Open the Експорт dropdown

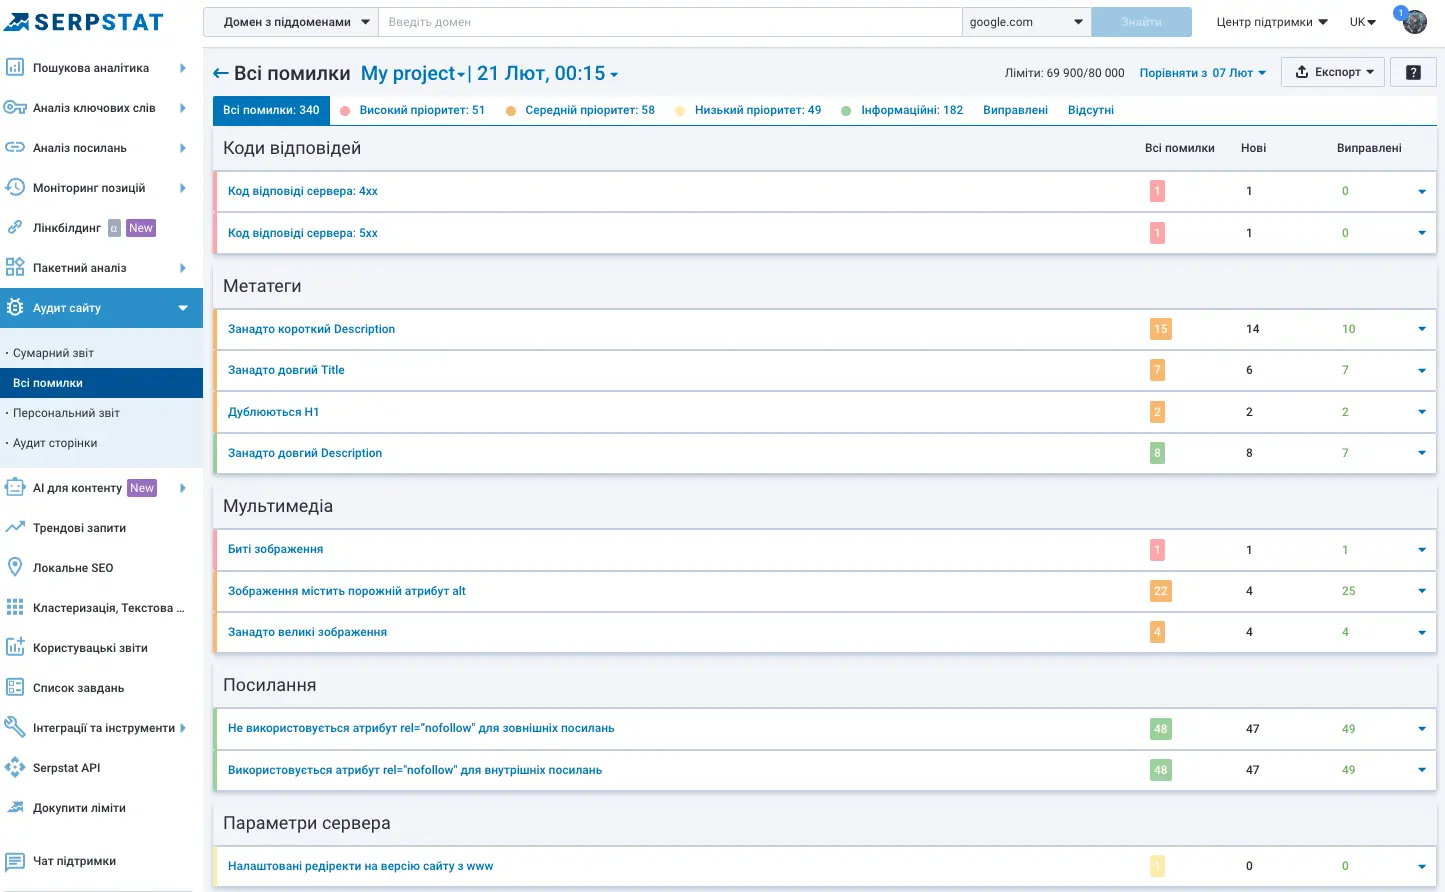(1333, 72)
